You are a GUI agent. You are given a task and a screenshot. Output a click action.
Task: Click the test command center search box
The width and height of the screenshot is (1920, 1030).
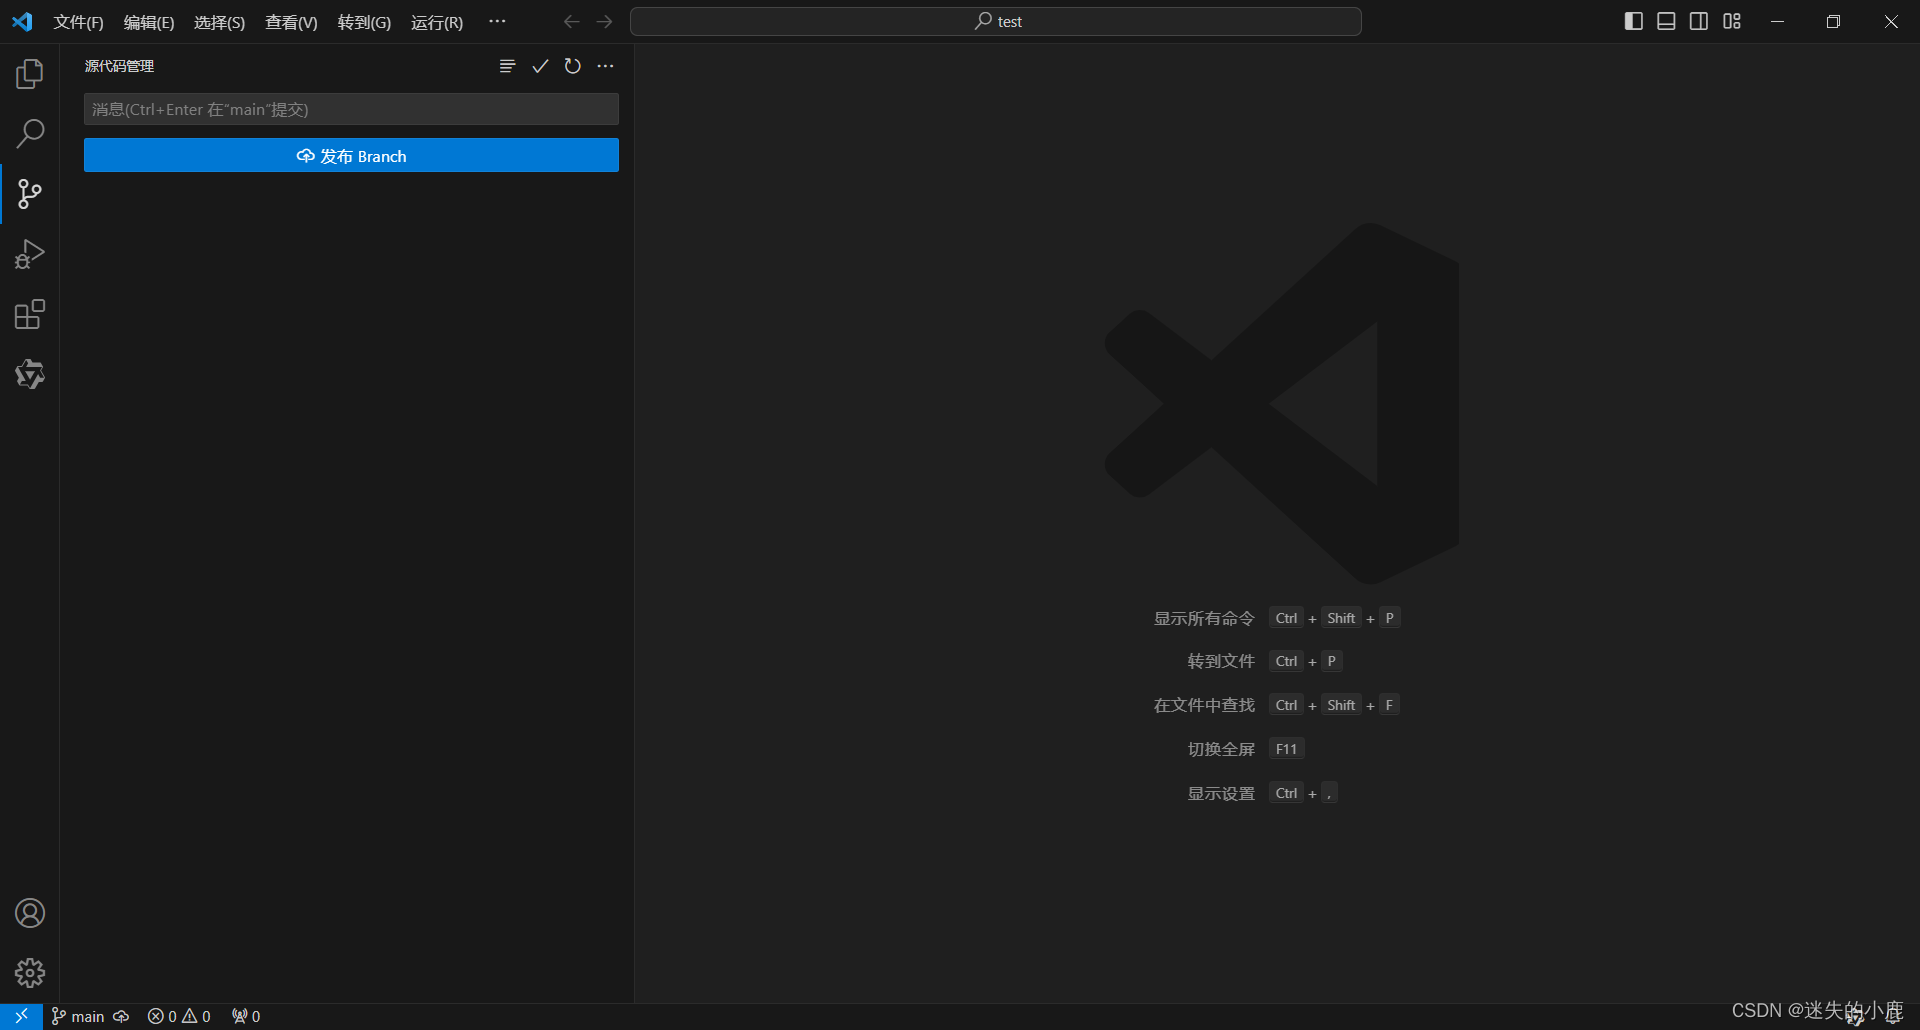click(996, 22)
